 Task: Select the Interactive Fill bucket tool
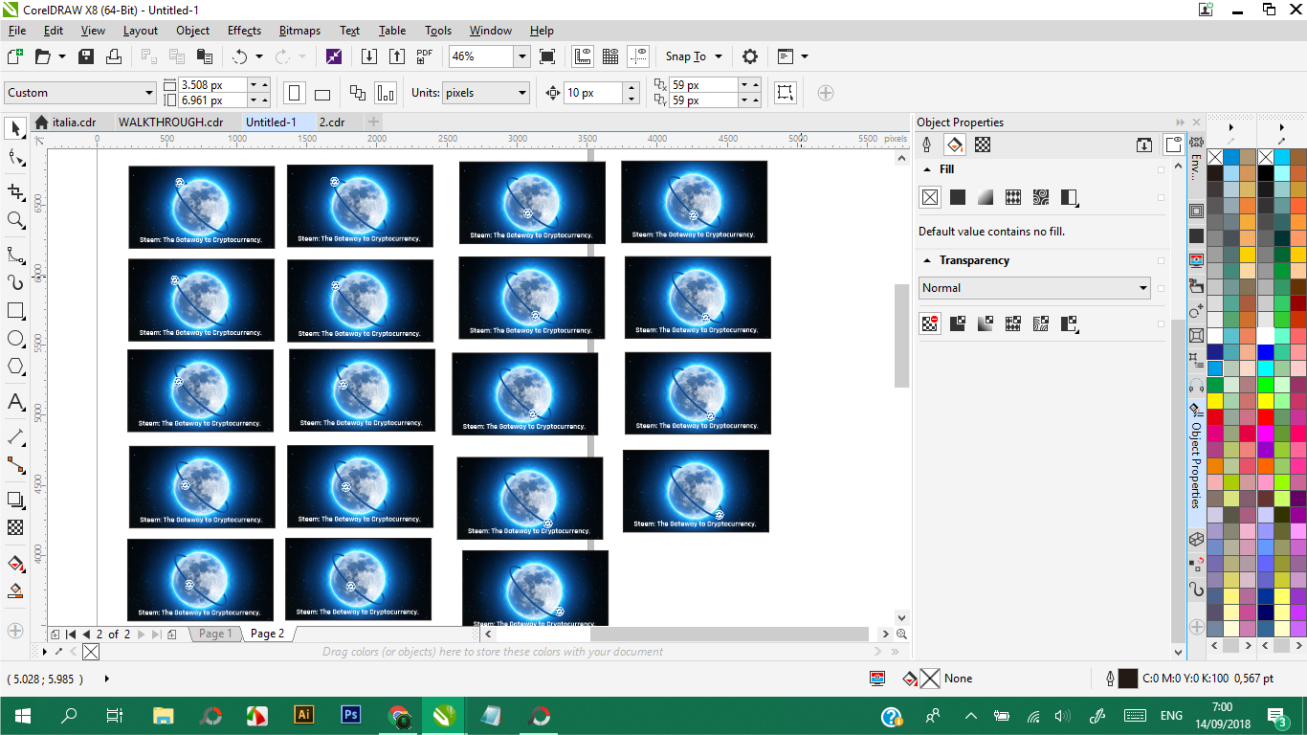click(15, 563)
